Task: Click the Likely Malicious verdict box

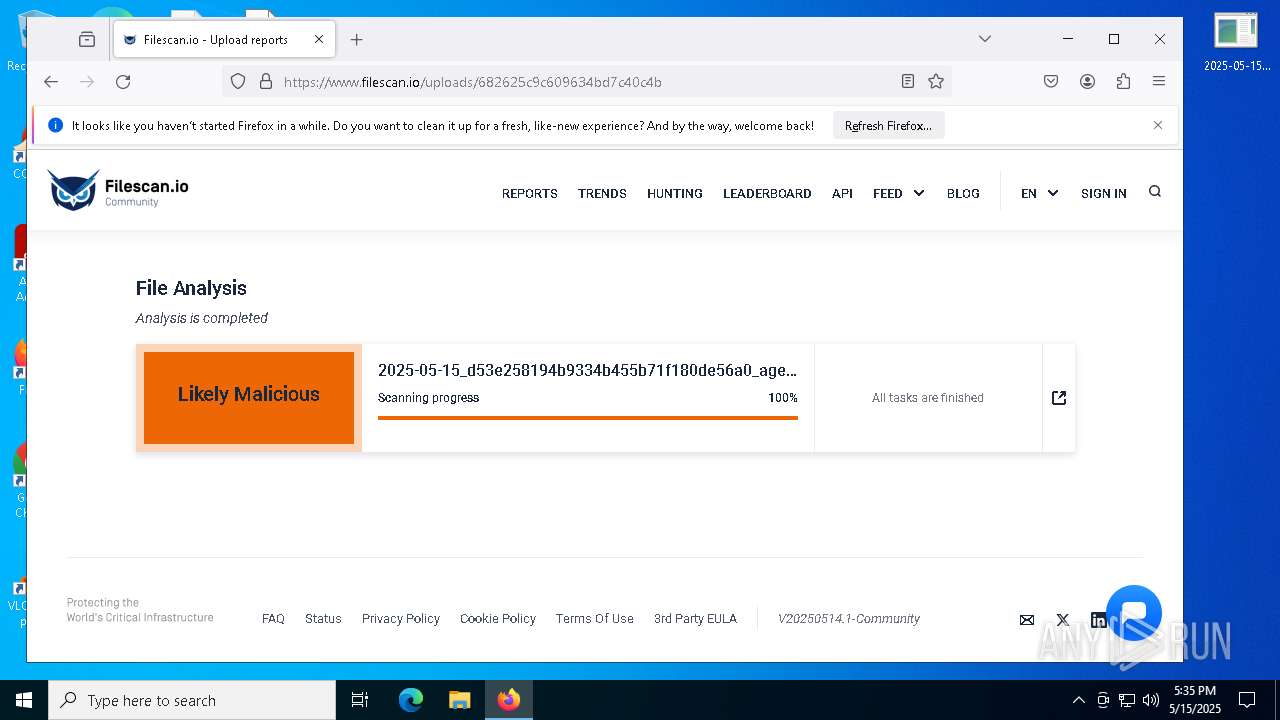Action: pos(249,397)
